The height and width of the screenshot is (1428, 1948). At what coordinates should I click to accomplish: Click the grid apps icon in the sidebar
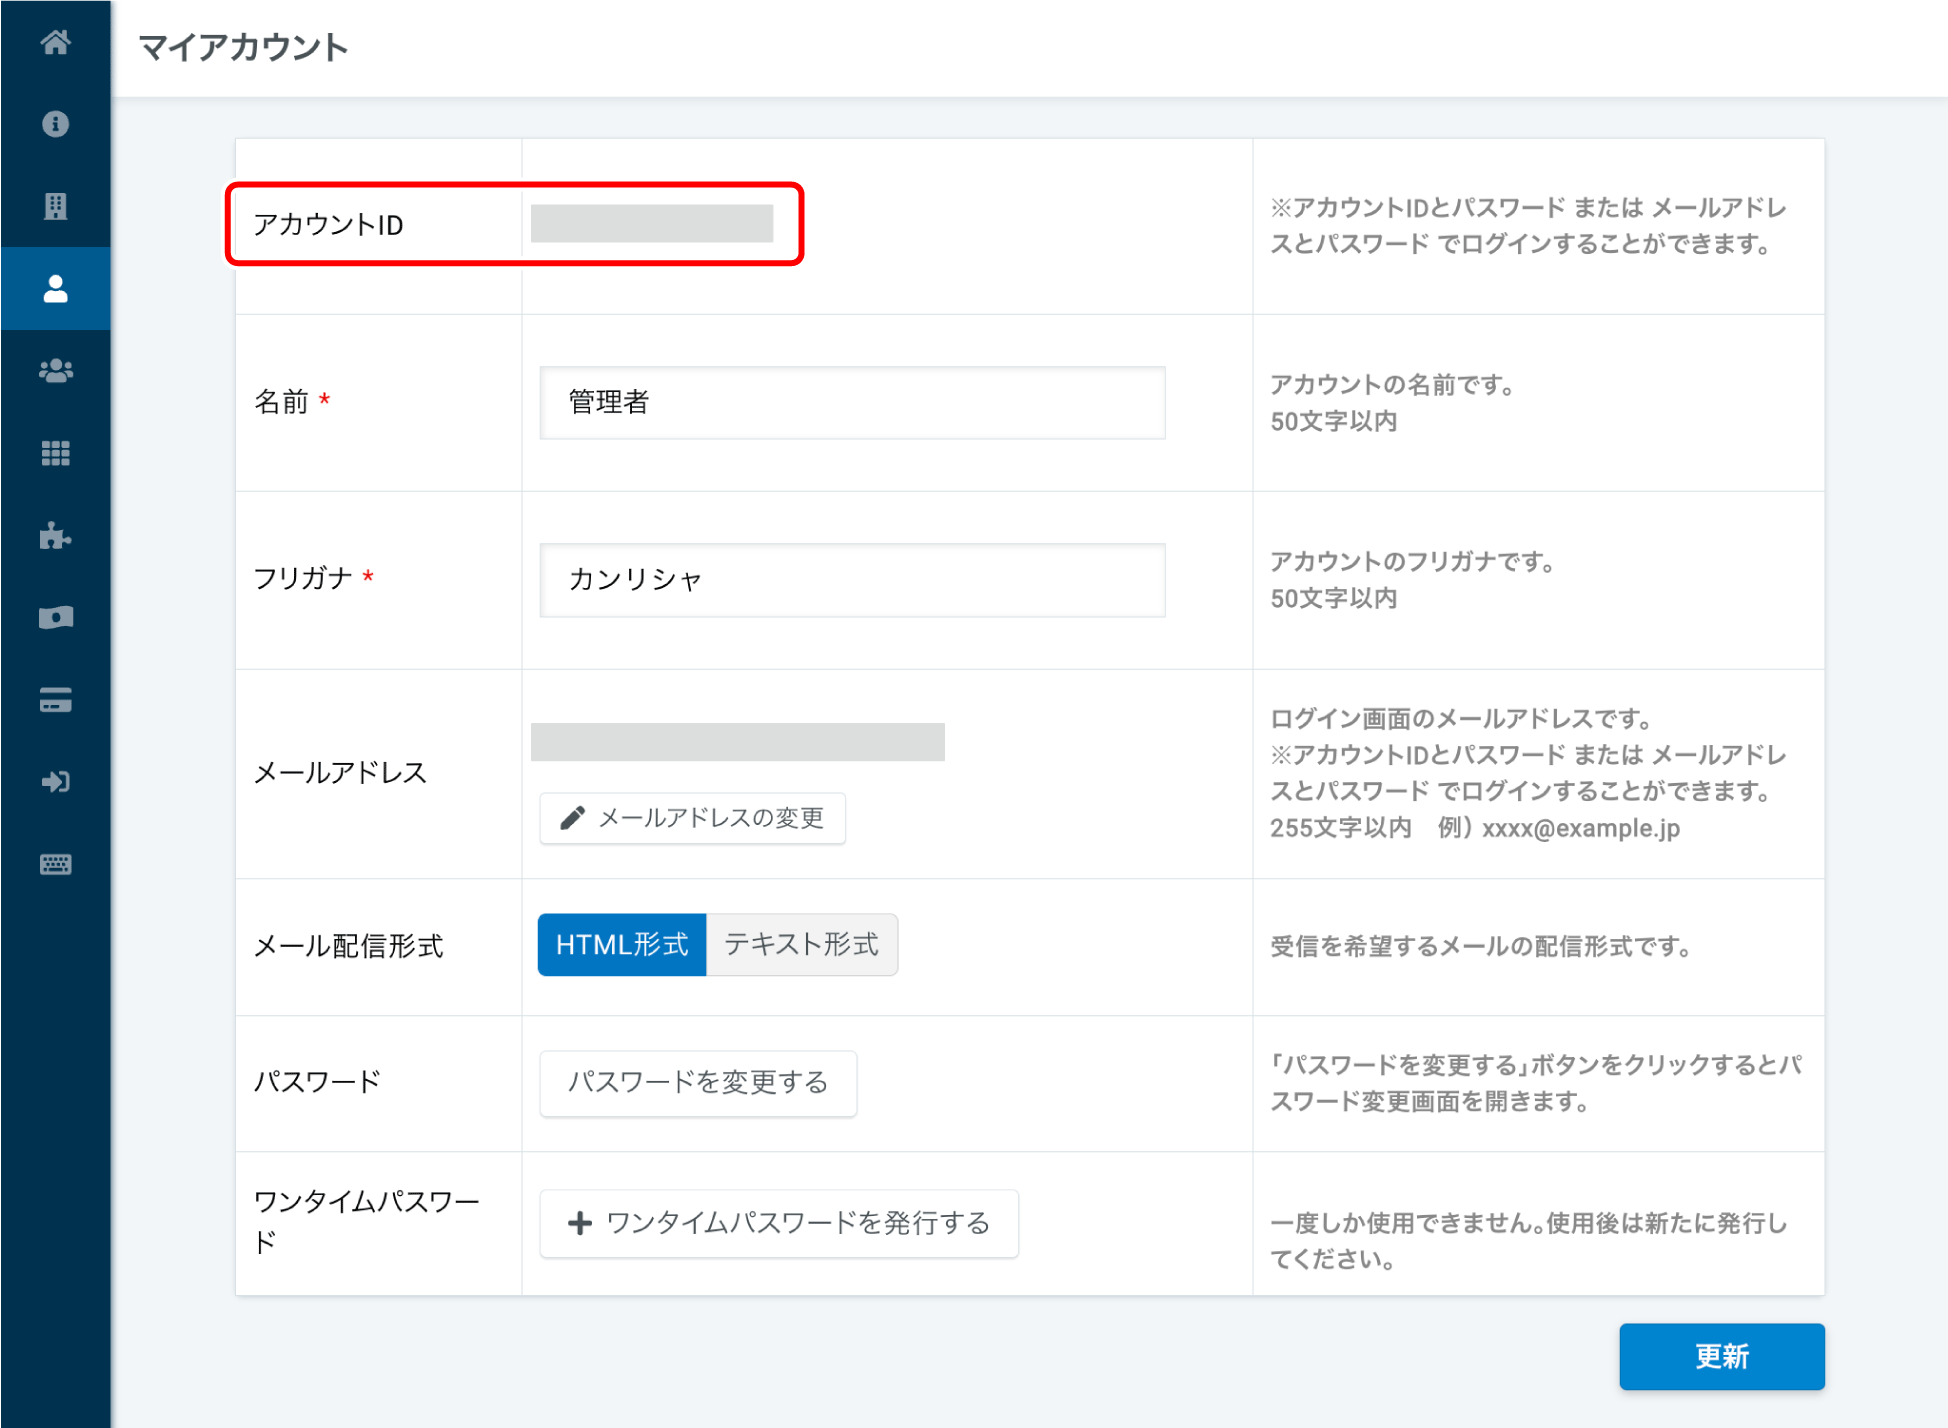[x=55, y=454]
